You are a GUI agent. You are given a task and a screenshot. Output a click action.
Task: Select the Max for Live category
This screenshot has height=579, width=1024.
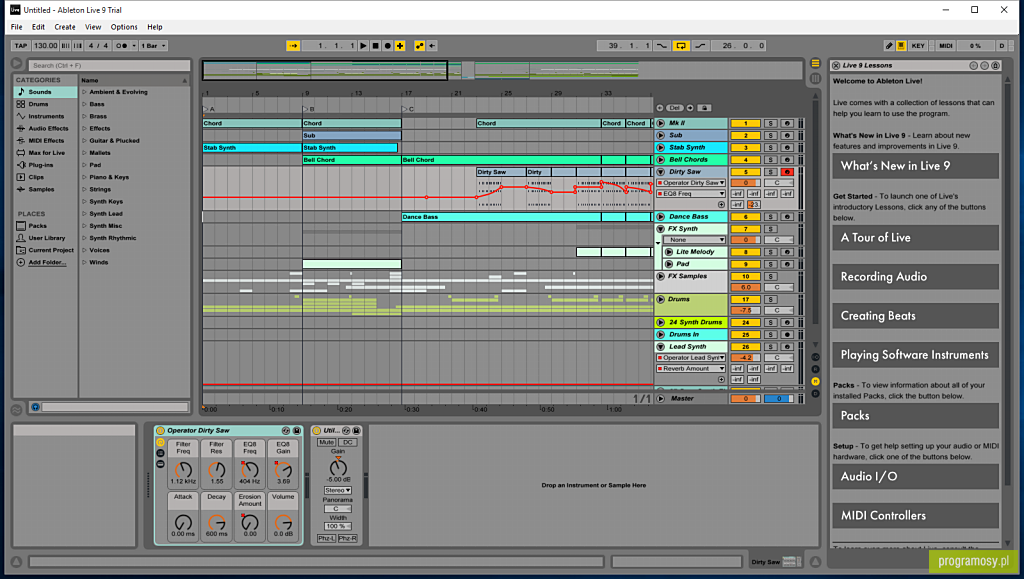point(46,153)
